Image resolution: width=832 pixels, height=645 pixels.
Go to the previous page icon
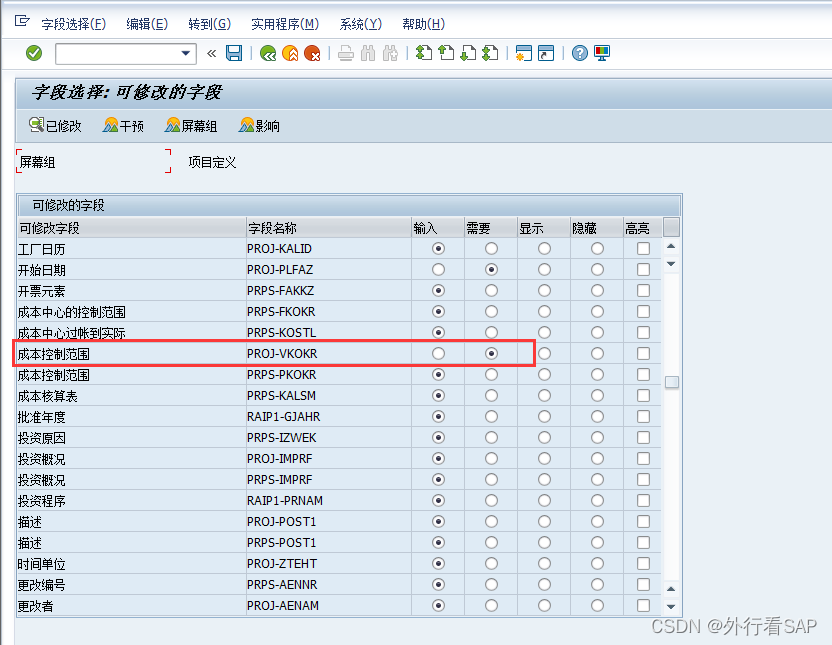(446, 53)
